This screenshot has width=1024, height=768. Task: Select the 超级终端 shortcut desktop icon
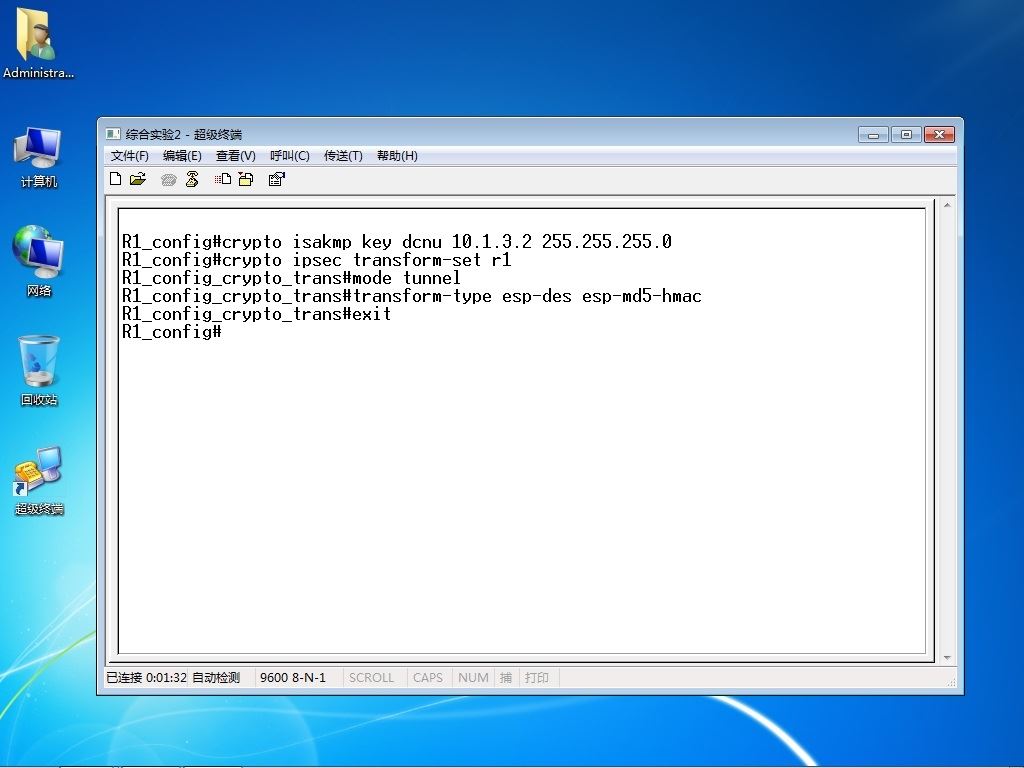(39, 481)
